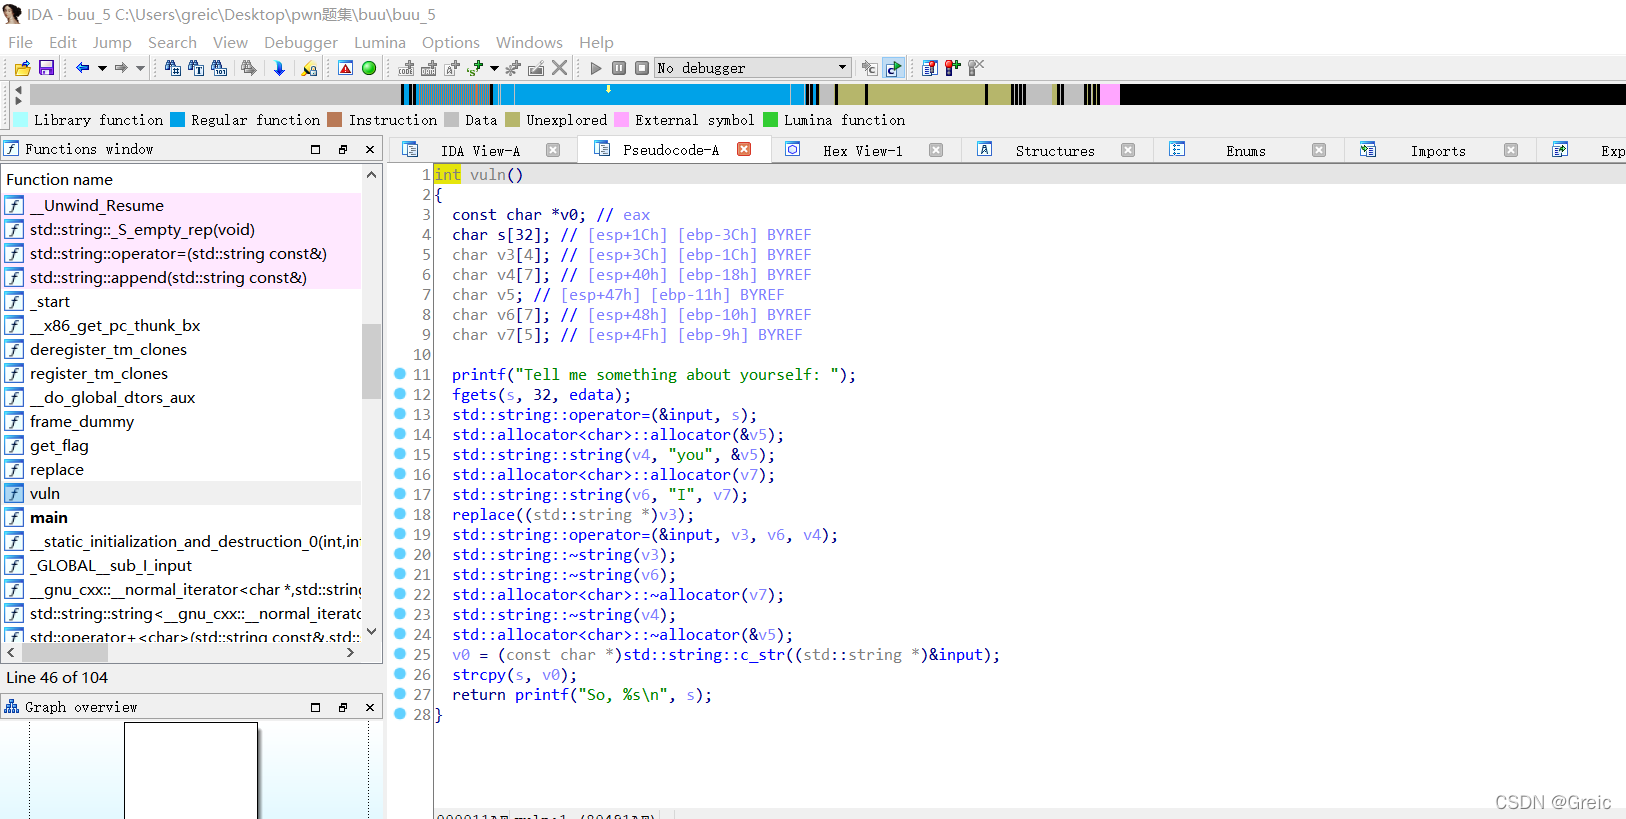Close the Functions window panel
Image resolution: width=1626 pixels, height=819 pixels.
point(370,149)
